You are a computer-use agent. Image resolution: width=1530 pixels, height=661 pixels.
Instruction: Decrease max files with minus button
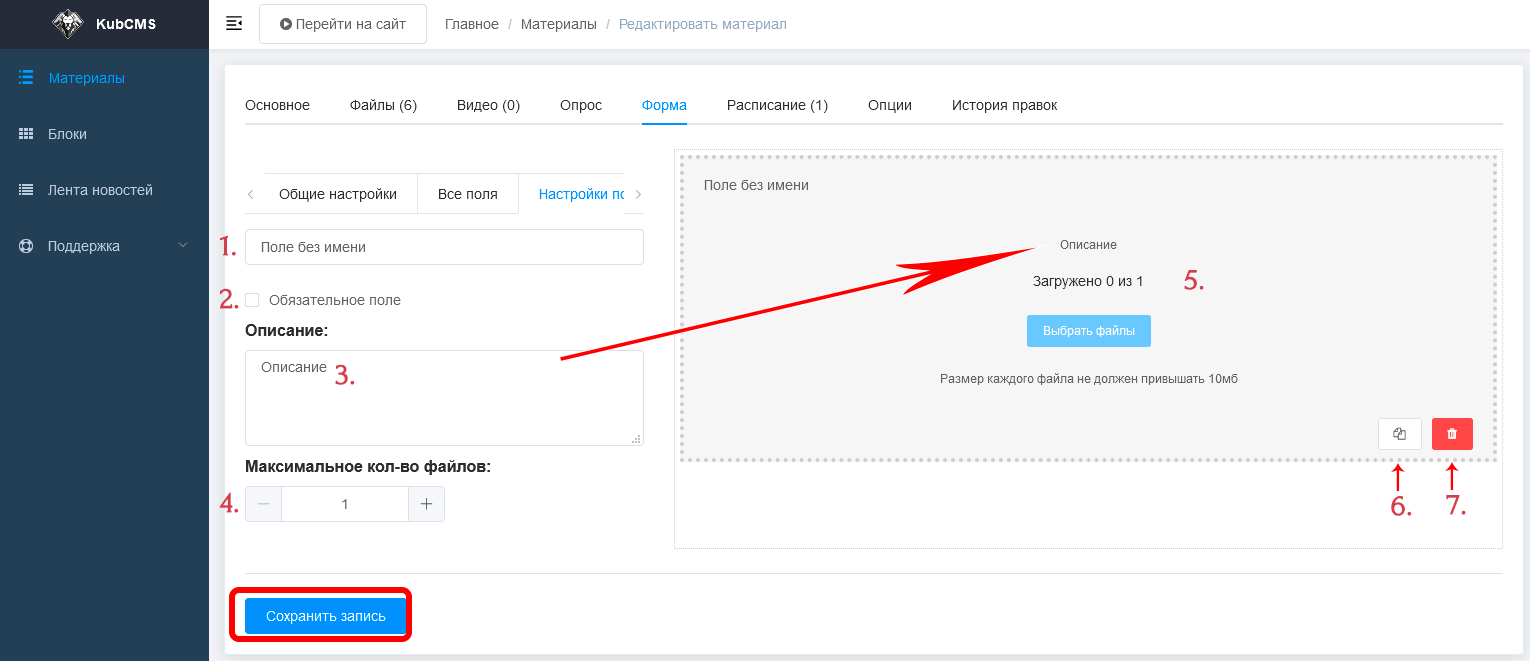264,504
